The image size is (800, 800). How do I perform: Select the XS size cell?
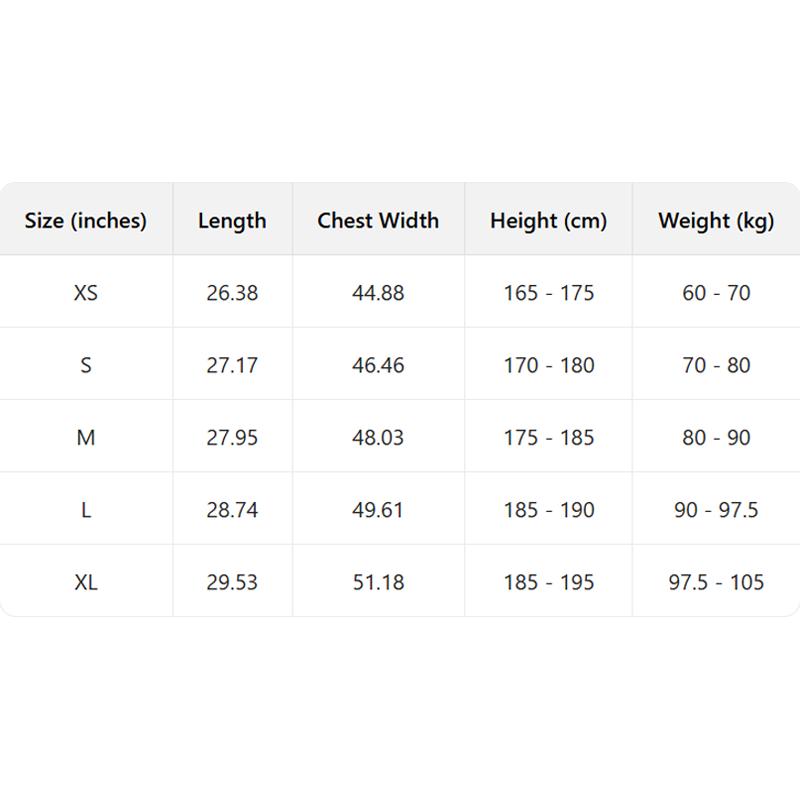pyautogui.click(x=86, y=293)
